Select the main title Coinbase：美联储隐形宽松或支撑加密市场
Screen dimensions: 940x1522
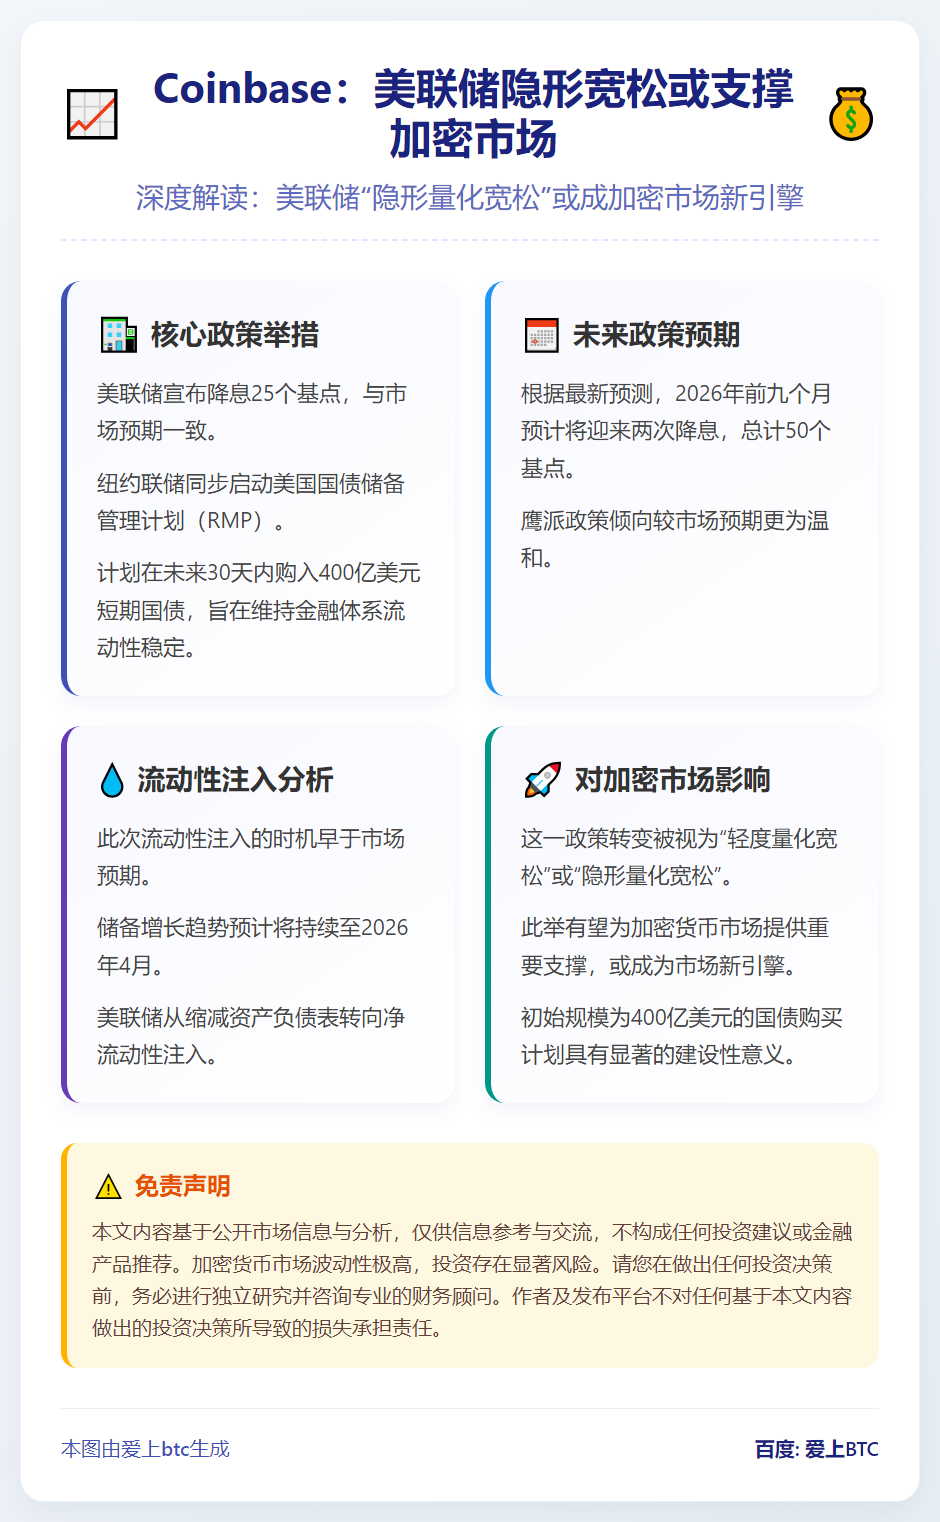click(472, 114)
